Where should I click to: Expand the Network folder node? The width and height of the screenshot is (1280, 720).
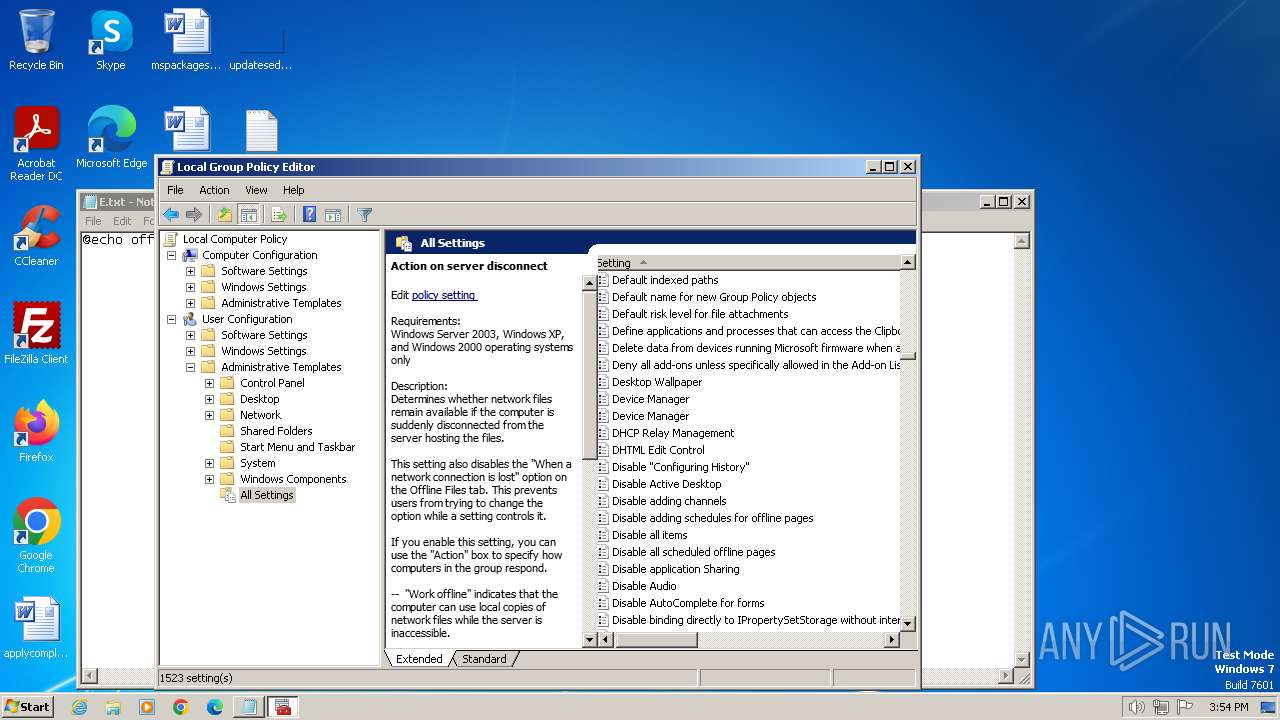[209, 415]
